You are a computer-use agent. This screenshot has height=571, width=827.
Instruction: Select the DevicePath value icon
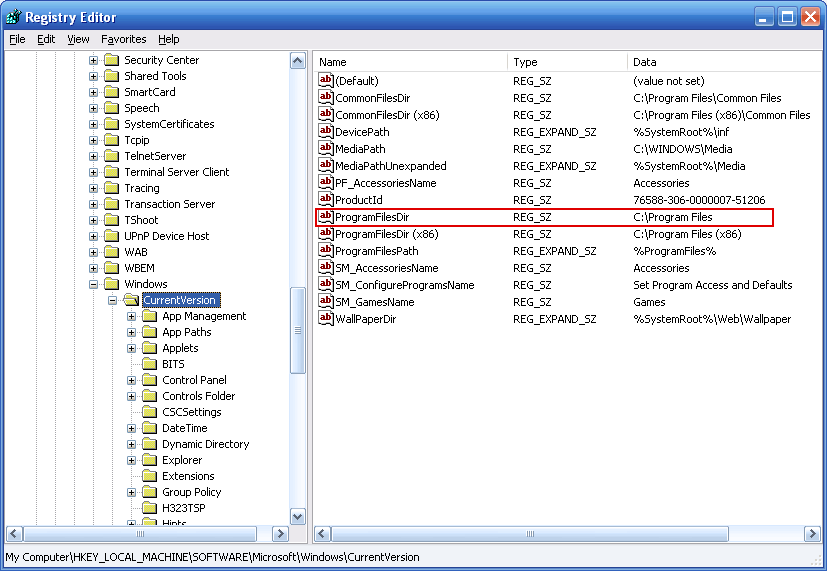tap(326, 131)
